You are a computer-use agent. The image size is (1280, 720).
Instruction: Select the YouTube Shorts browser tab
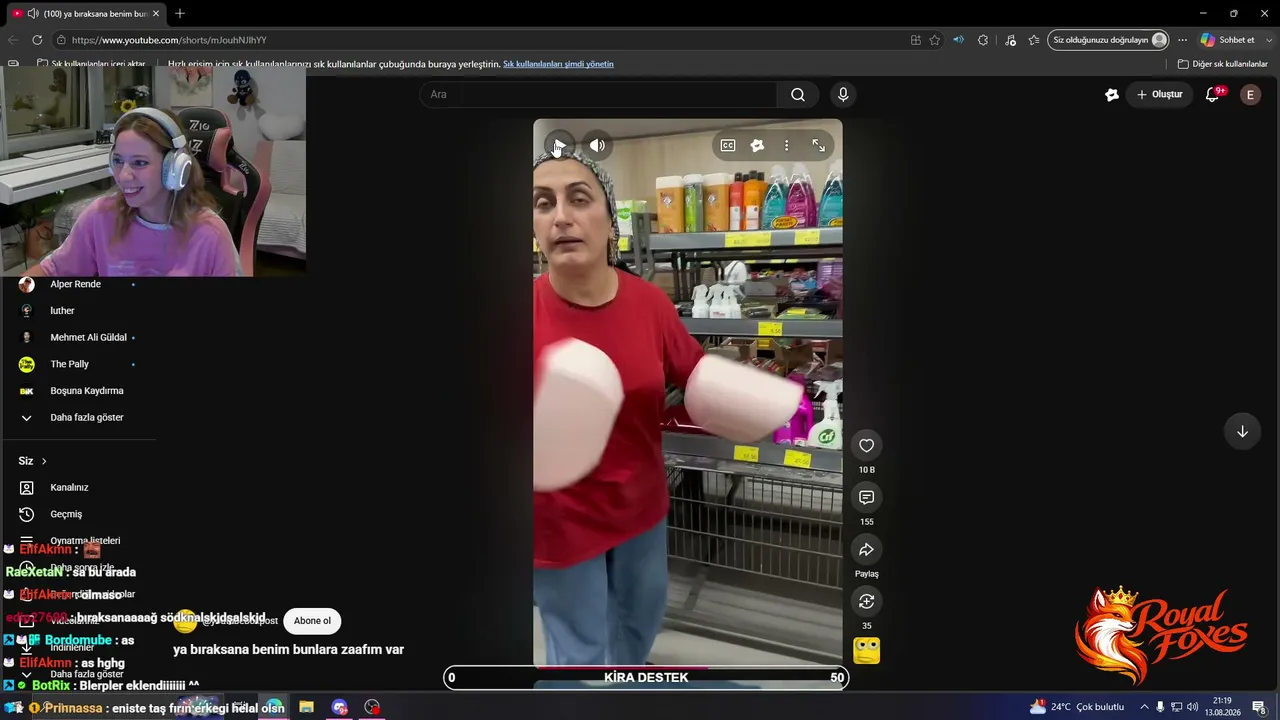coord(86,13)
